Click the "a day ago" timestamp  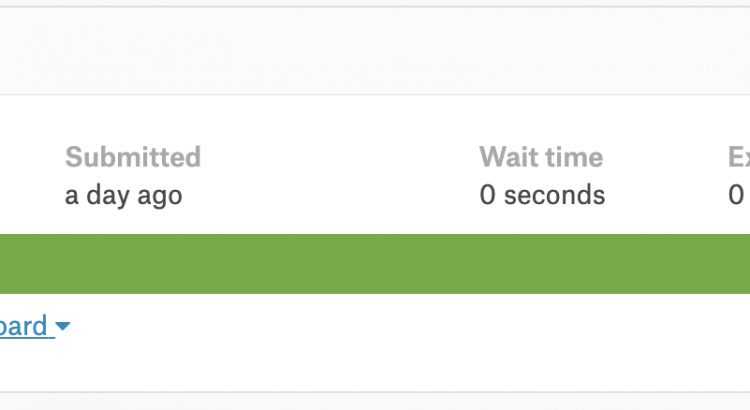tap(123, 194)
